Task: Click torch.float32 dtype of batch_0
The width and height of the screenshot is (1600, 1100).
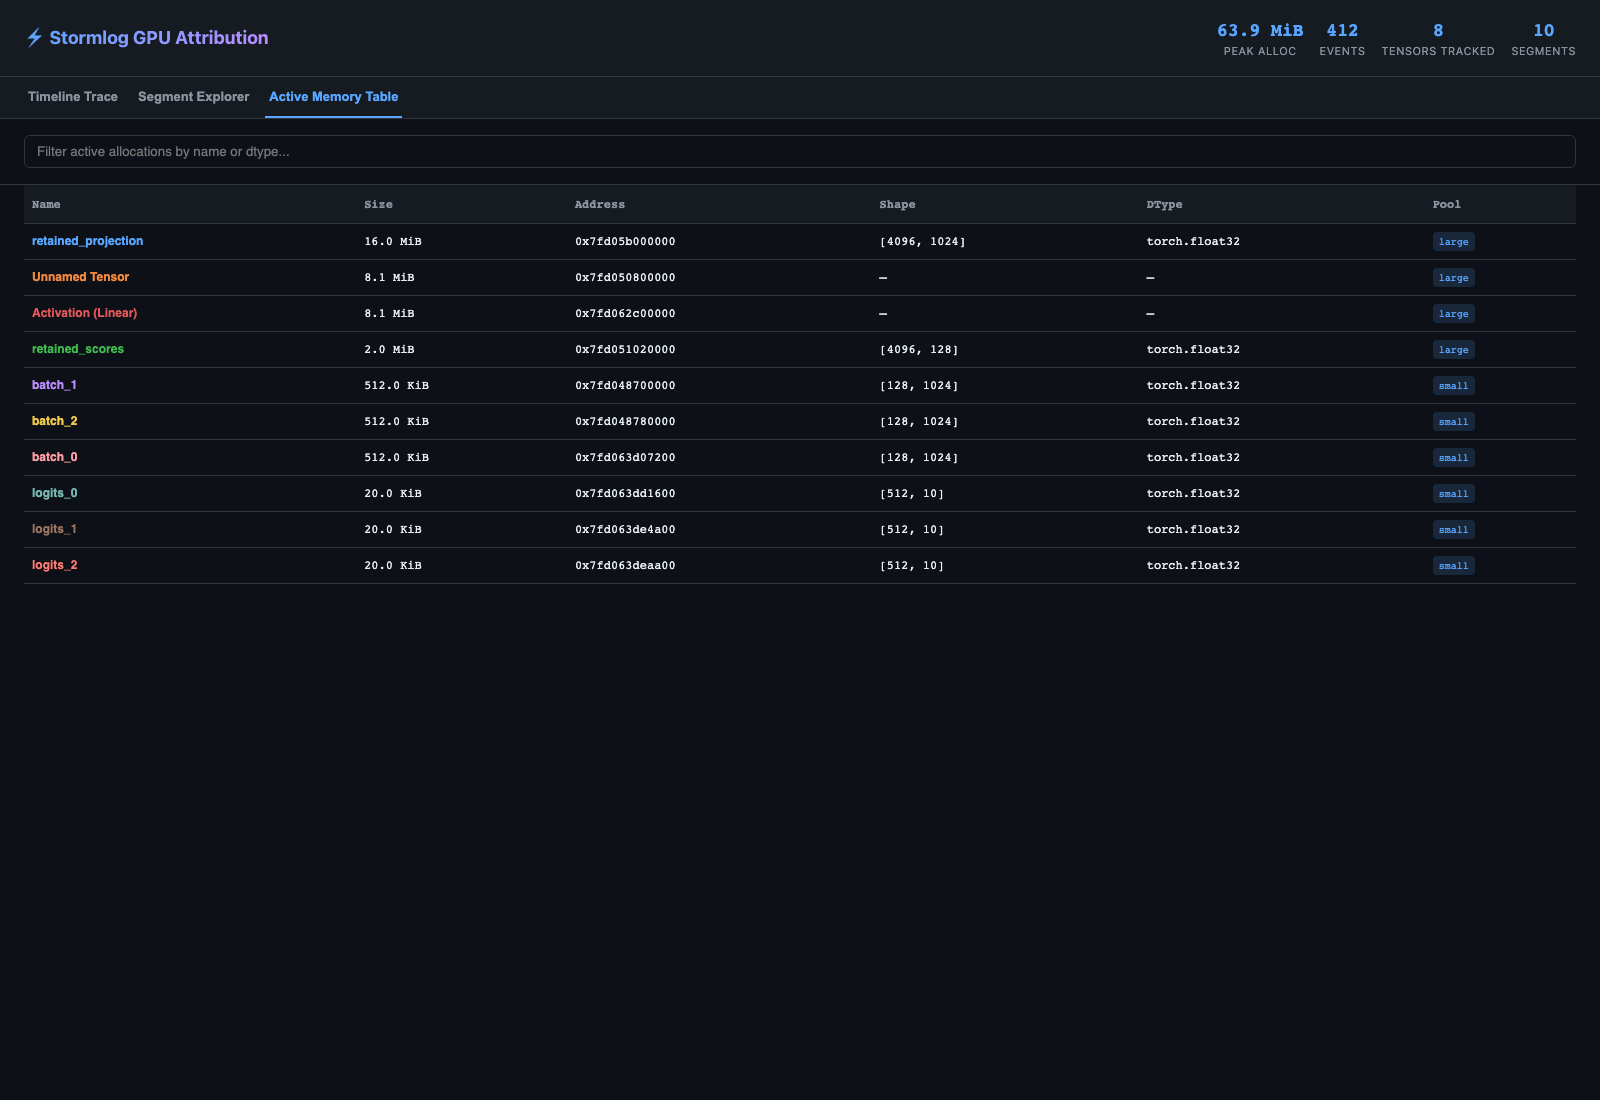Action: pos(1193,458)
